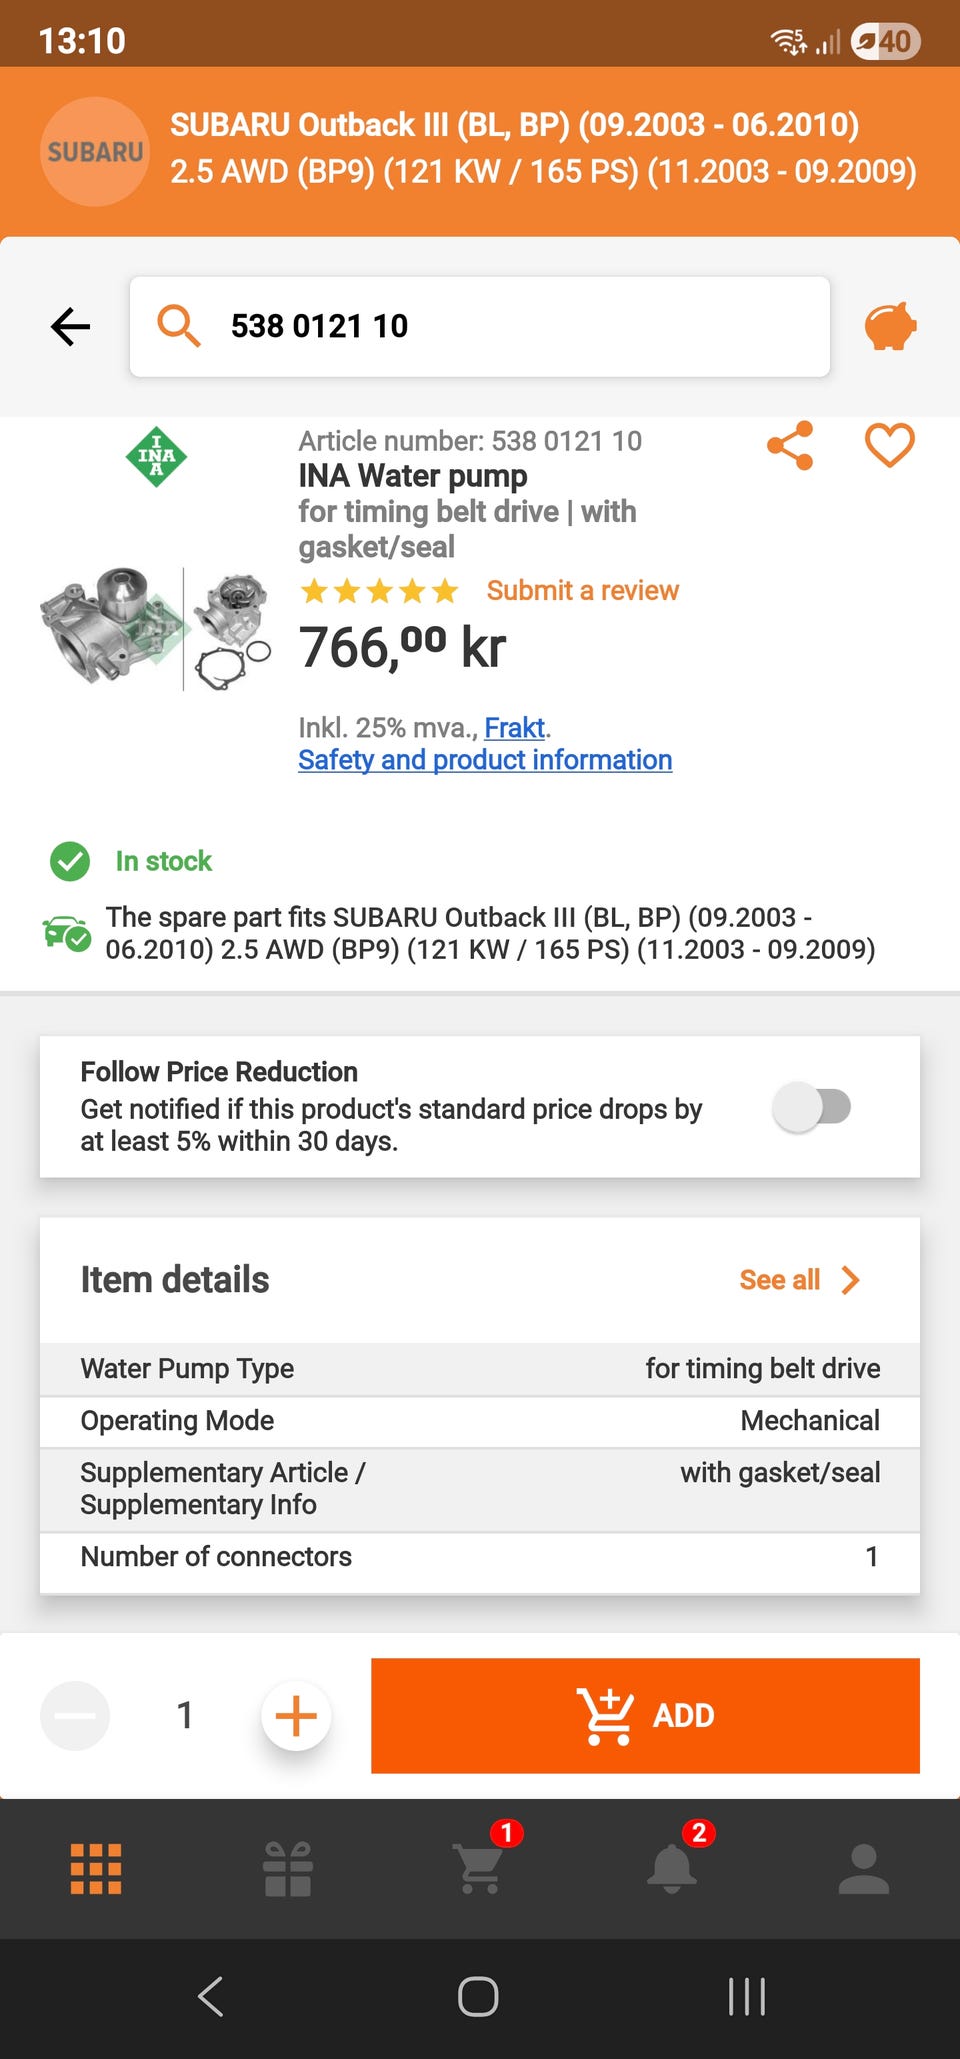Tap the search field containing 538 0121 10
This screenshot has height=2059, width=960.
(480, 327)
